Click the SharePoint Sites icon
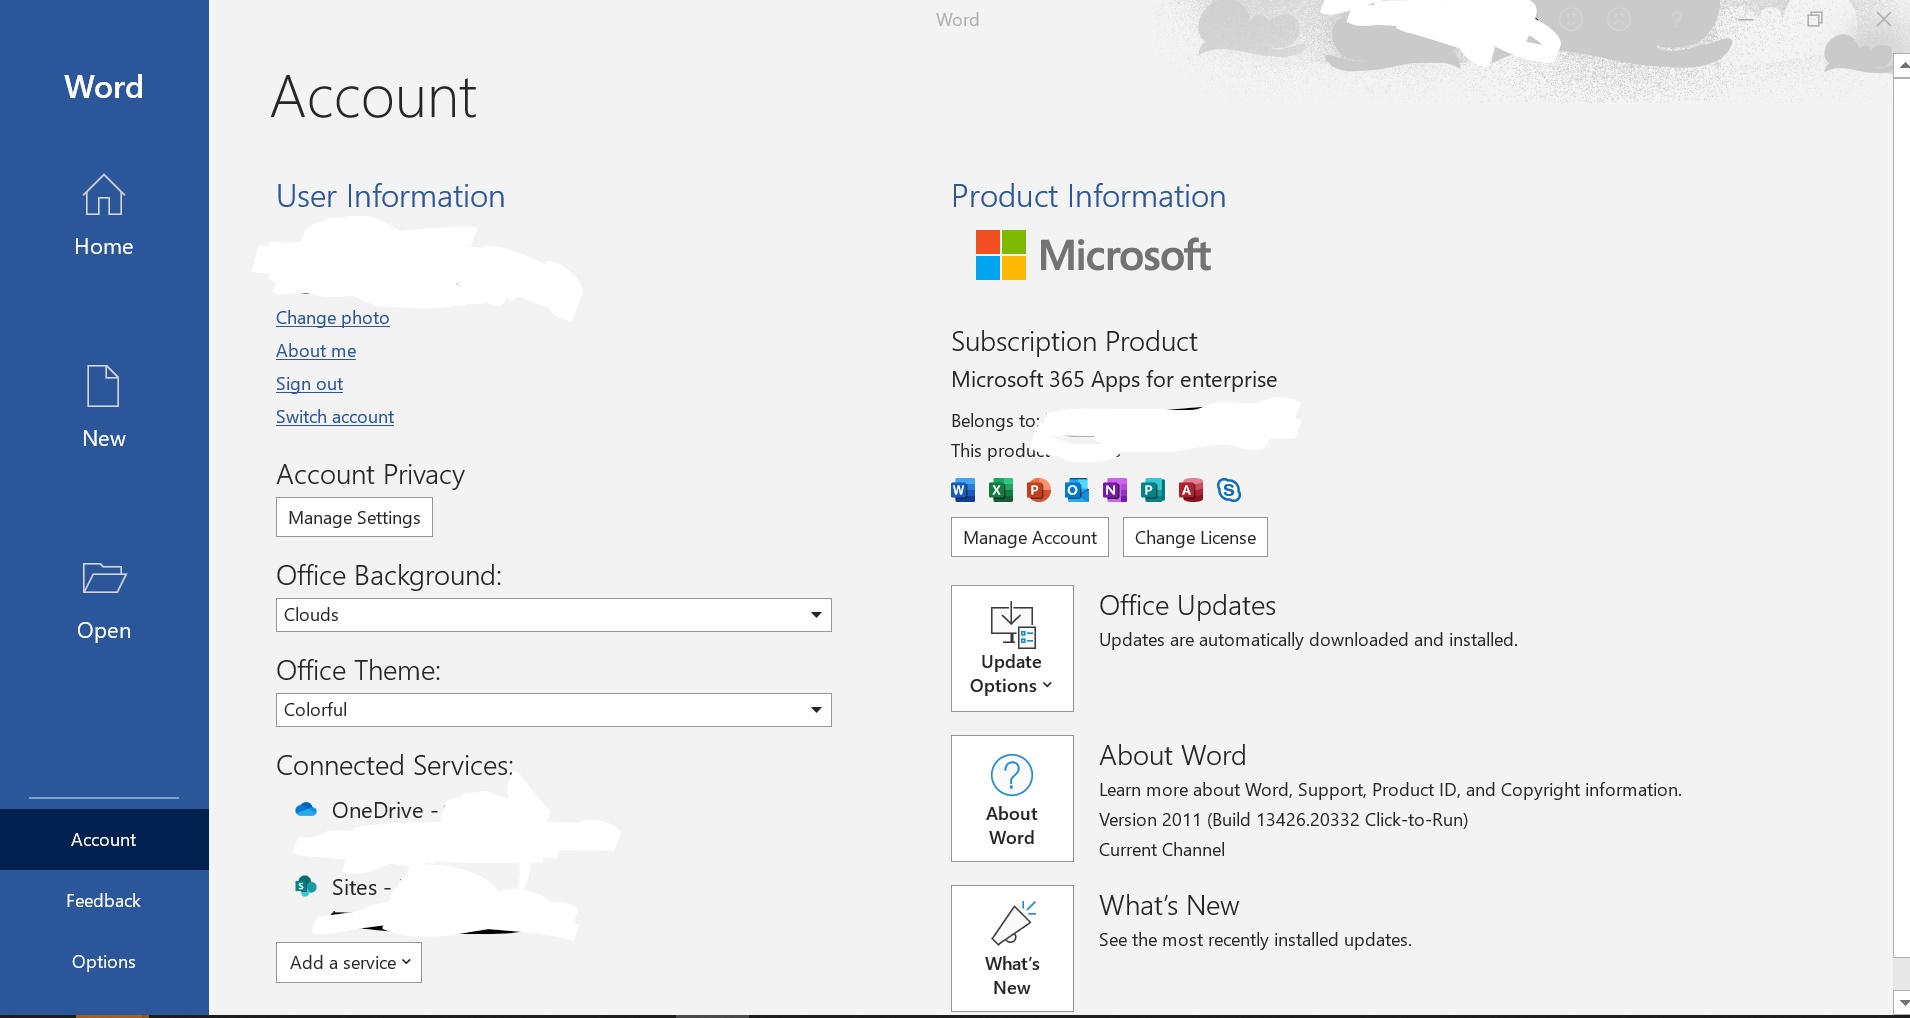Screen dimensions: 1910x1018 [x=306, y=887]
